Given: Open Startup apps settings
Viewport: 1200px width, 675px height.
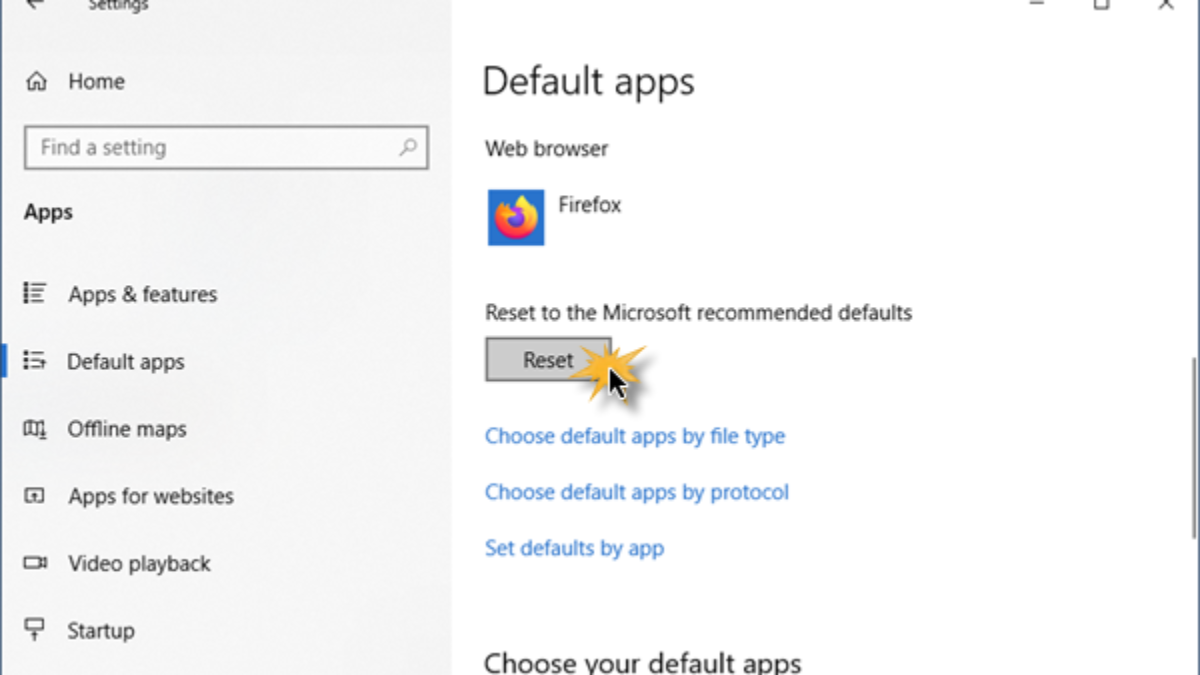Looking at the screenshot, I should pos(101,630).
